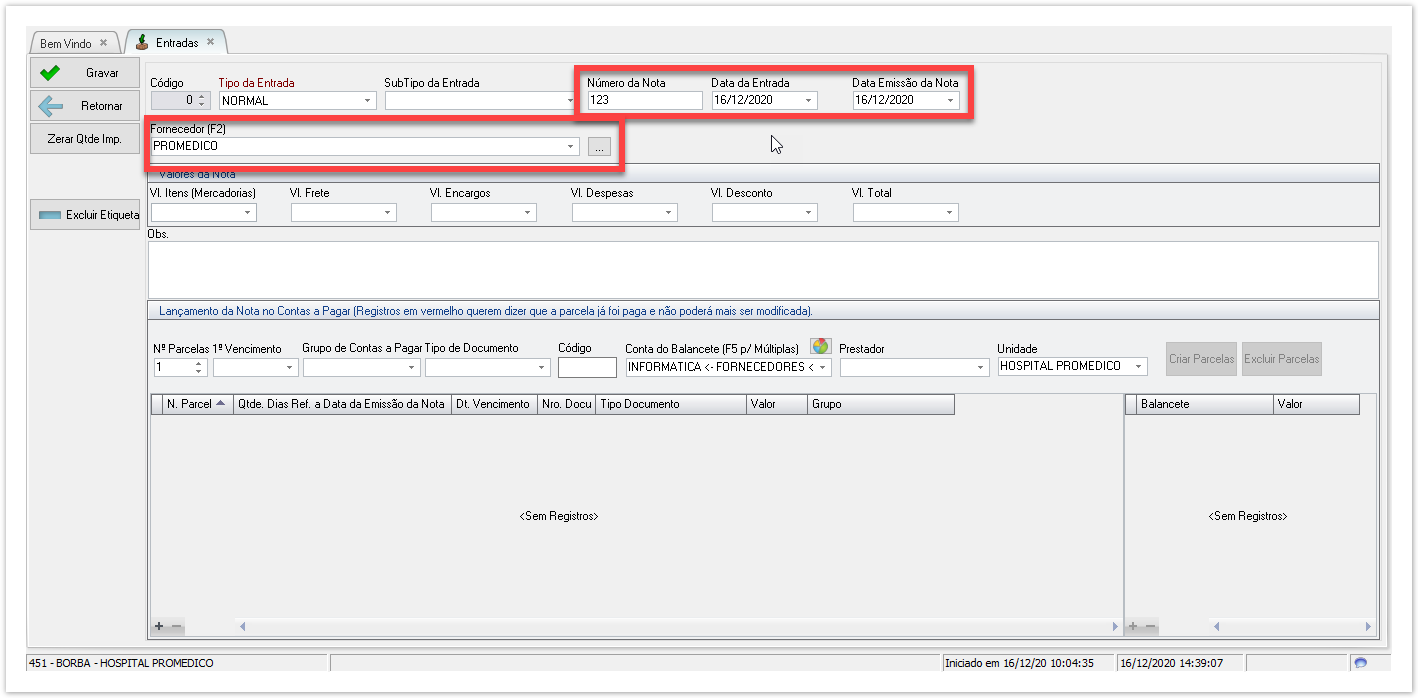1418x698 pixels.
Task: Expand the Tipo da Entrada dropdown
Action: click(x=367, y=101)
